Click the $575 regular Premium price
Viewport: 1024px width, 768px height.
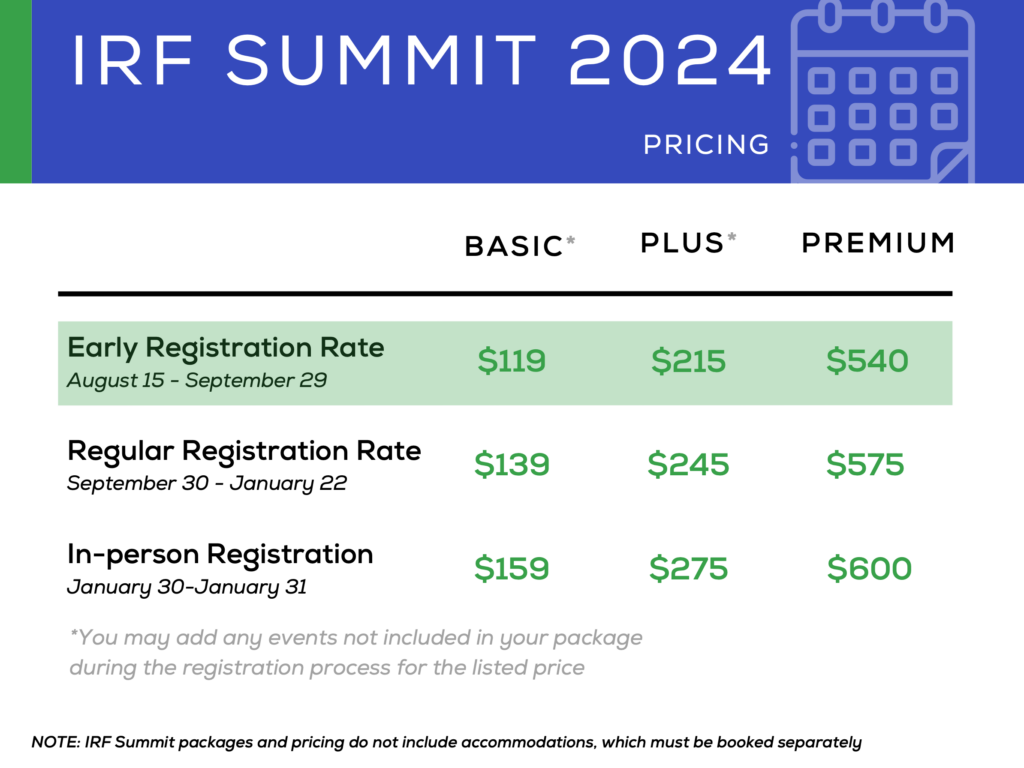865,464
